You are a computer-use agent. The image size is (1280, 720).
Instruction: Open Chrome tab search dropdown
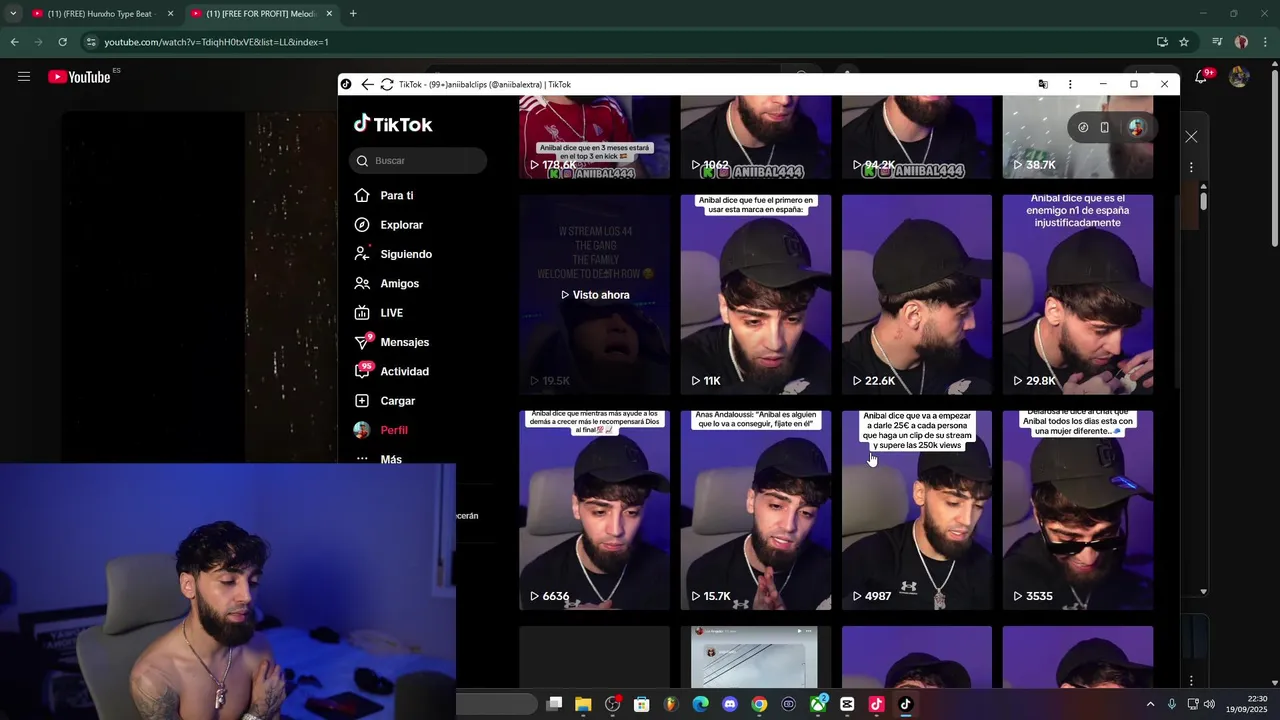coord(13,14)
